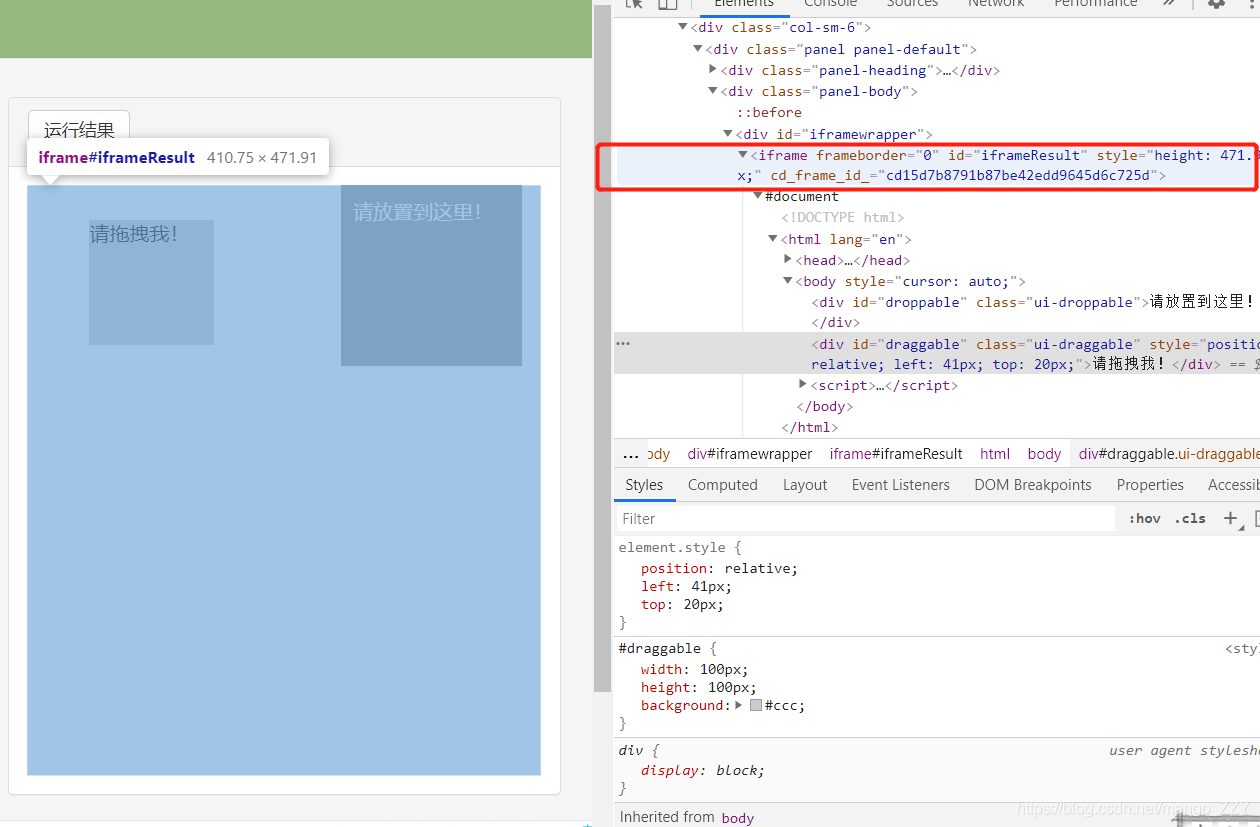This screenshot has height=827, width=1260.
Task: Select div#draggable.ui-draggable in the breadcrumb
Action: tap(1168, 454)
